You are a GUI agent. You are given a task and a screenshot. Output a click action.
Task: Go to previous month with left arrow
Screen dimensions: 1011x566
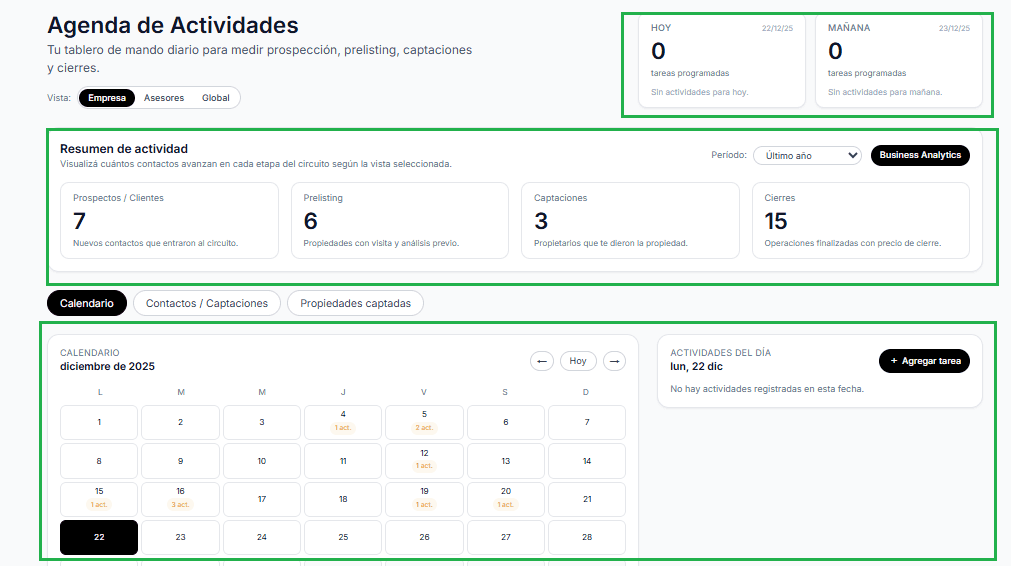tap(542, 361)
